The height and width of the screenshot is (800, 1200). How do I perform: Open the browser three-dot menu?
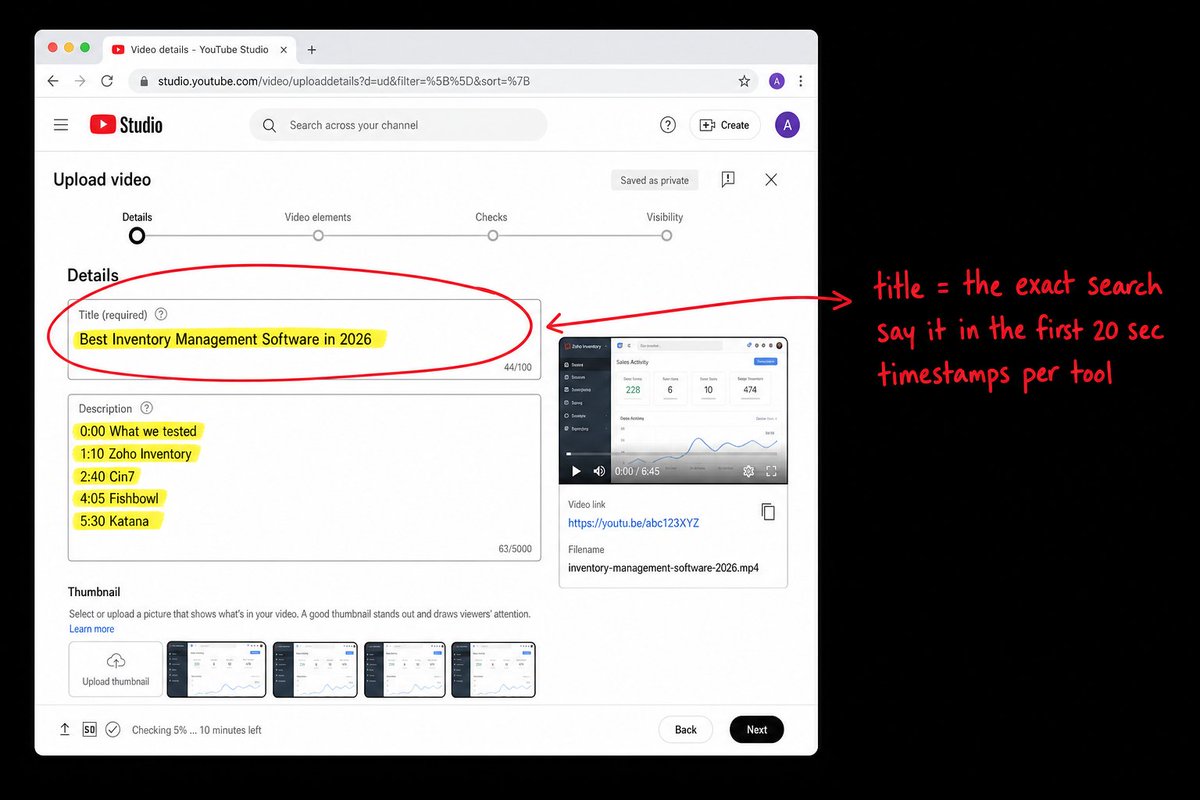[800, 81]
